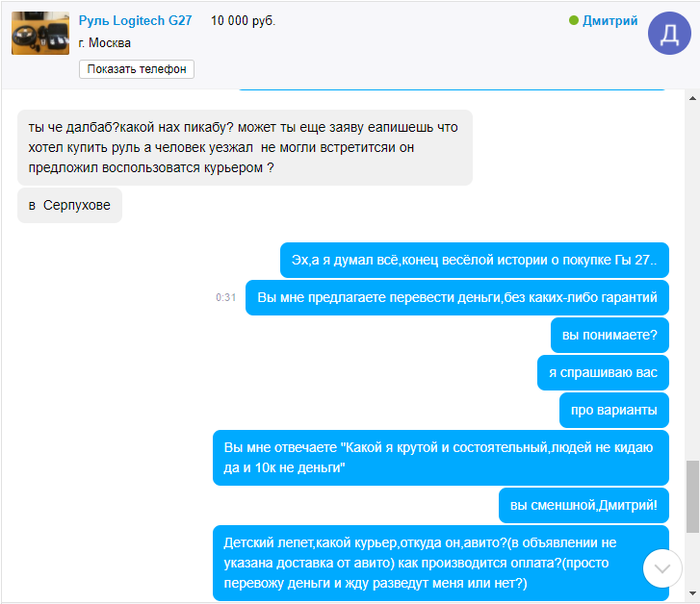The width and height of the screenshot is (700, 604).
Task: Click the message starting 'Эх,а я думал'
Action: [474, 260]
